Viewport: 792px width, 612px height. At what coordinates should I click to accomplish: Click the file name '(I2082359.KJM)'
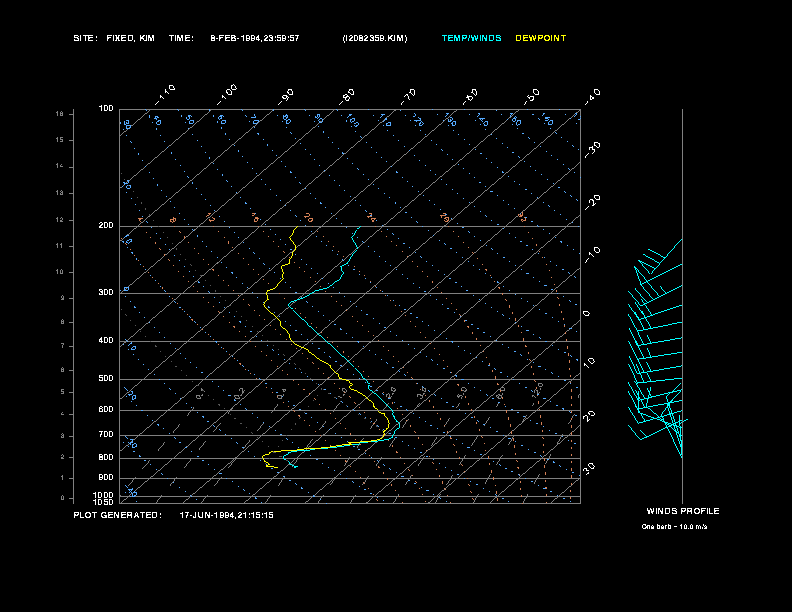pyautogui.click(x=375, y=38)
